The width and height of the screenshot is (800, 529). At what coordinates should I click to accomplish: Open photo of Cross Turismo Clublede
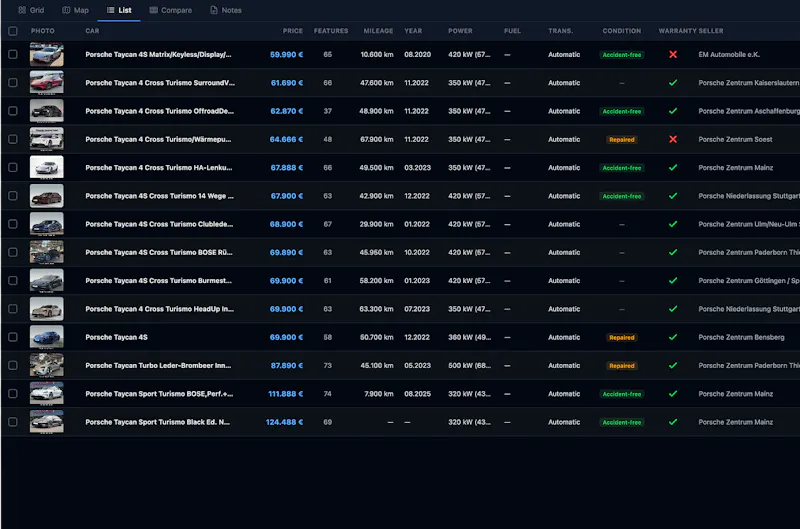tap(46, 224)
